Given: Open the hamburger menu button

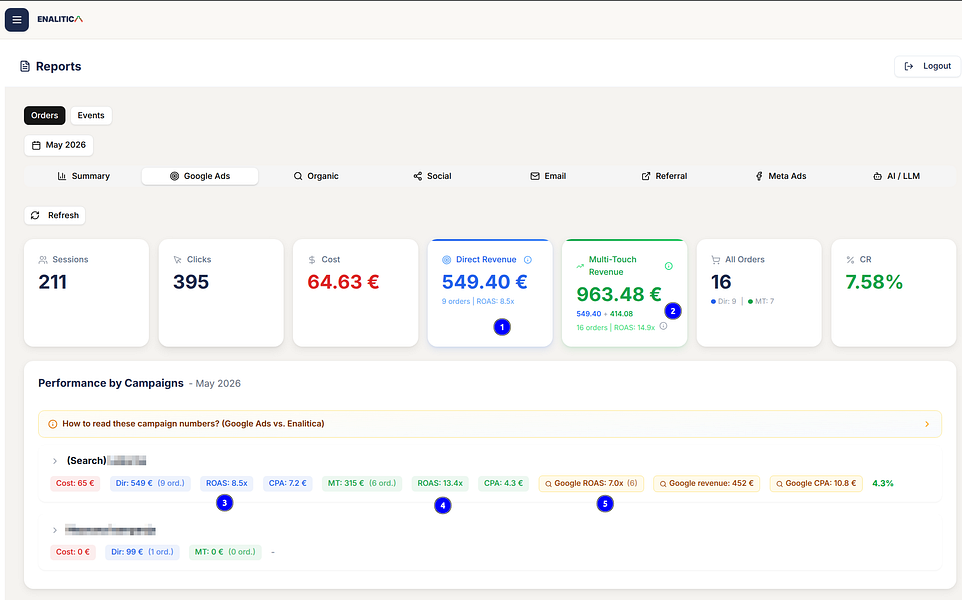Looking at the screenshot, I should [x=17, y=20].
